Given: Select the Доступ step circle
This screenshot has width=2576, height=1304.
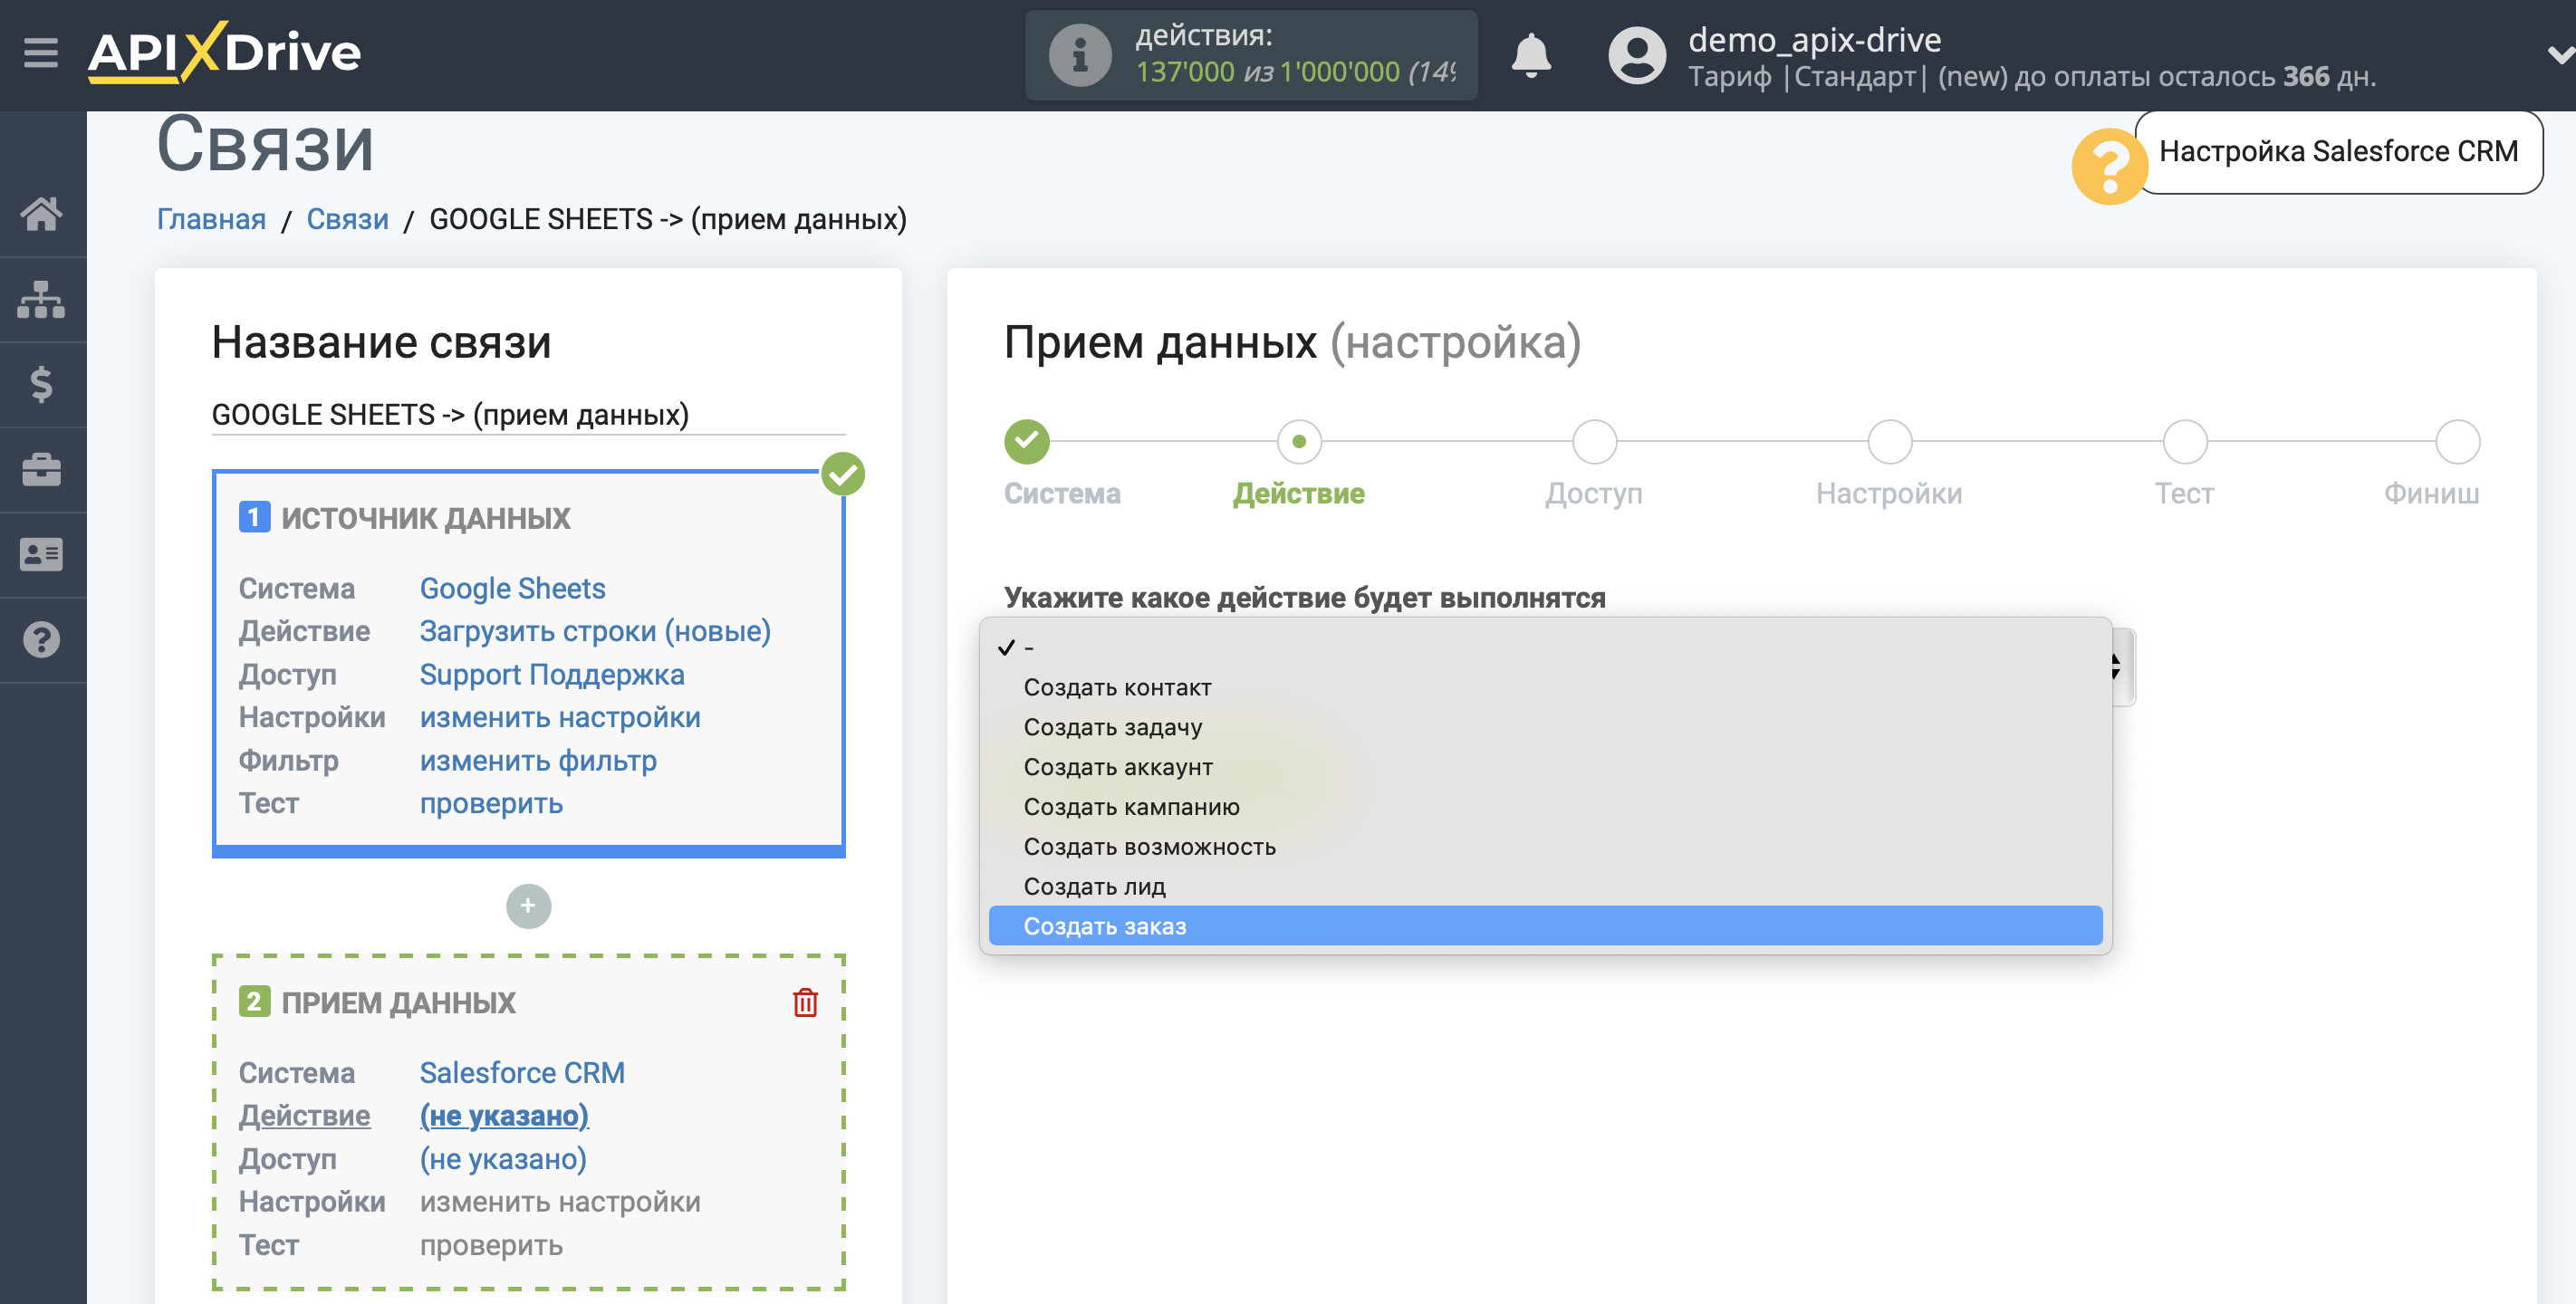Looking at the screenshot, I should (1594, 441).
